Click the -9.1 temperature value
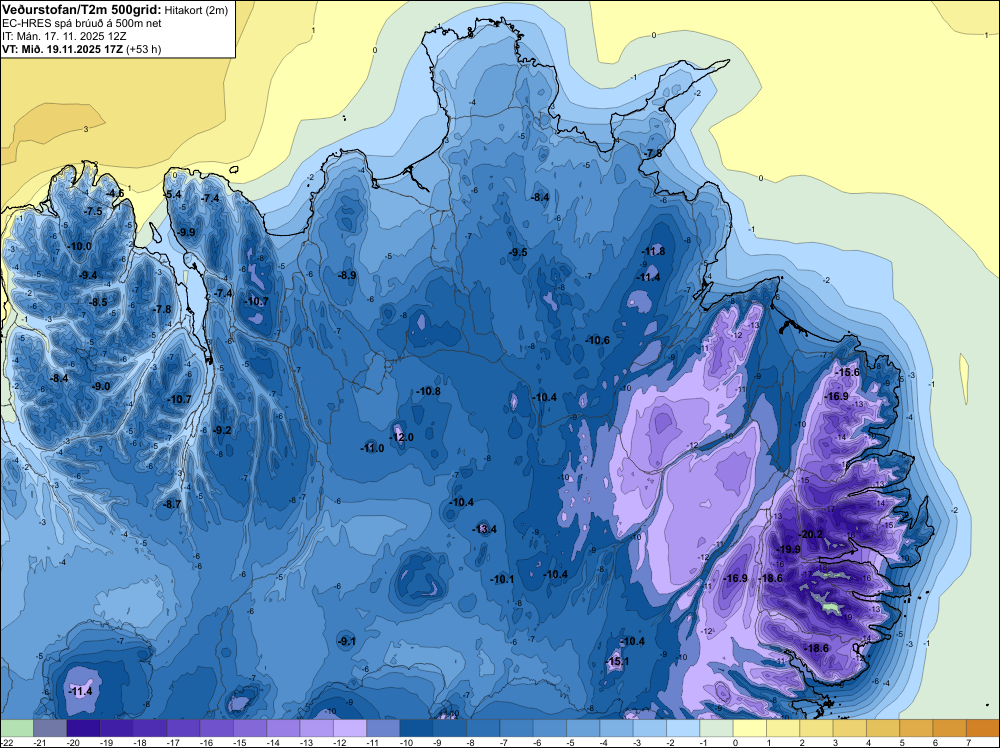Image resolution: width=1000 pixels, height=748 pixels. tap(346, 642)
